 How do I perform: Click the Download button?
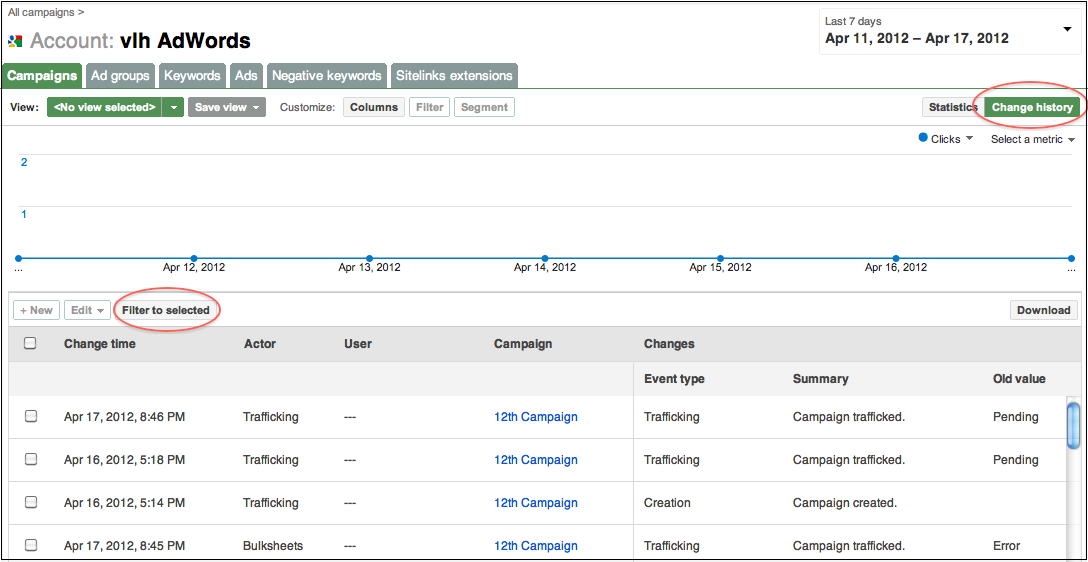click(1044, 310)
